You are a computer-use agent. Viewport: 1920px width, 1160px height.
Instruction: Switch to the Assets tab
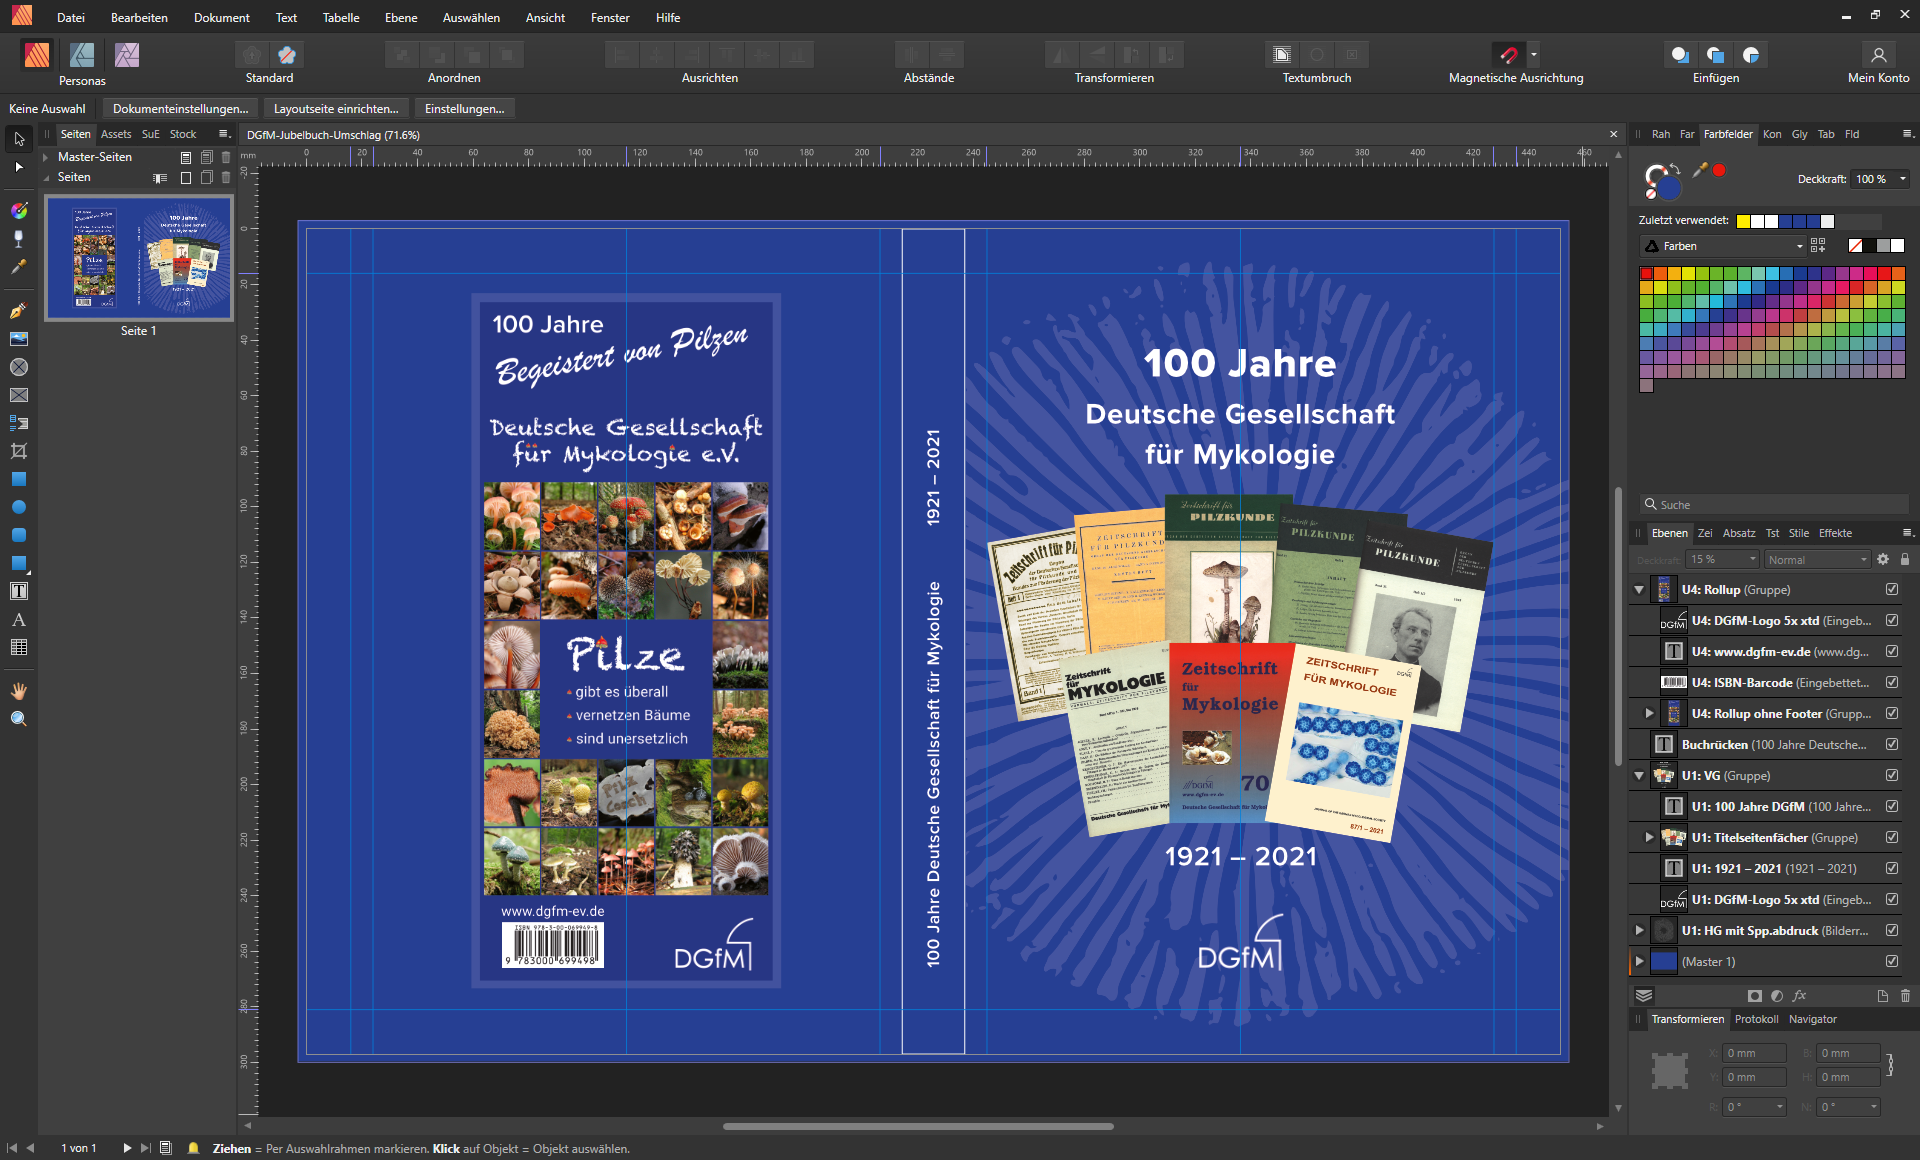(x=116, y=134)
